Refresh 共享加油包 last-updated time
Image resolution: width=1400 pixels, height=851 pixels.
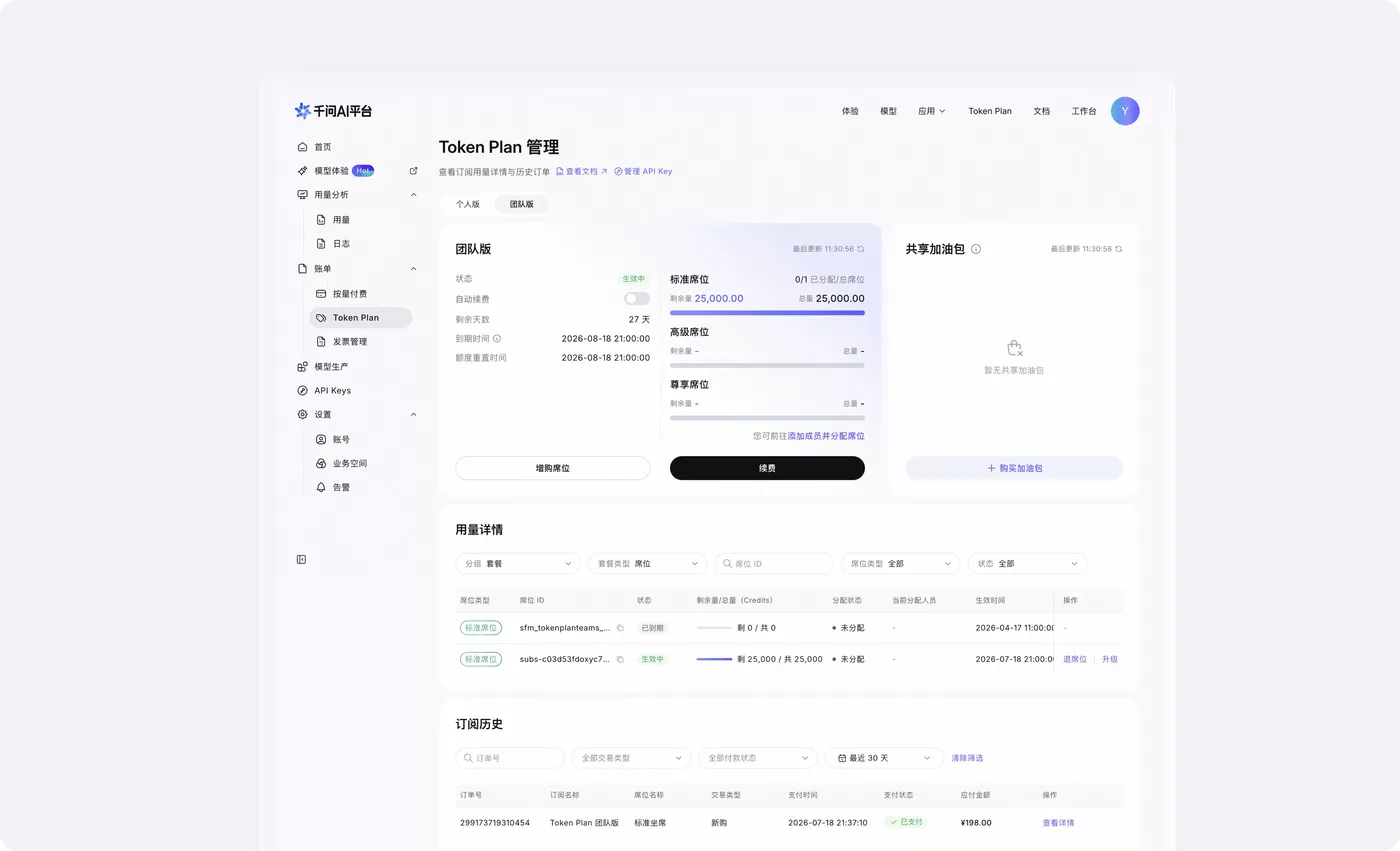point(1119,249)
